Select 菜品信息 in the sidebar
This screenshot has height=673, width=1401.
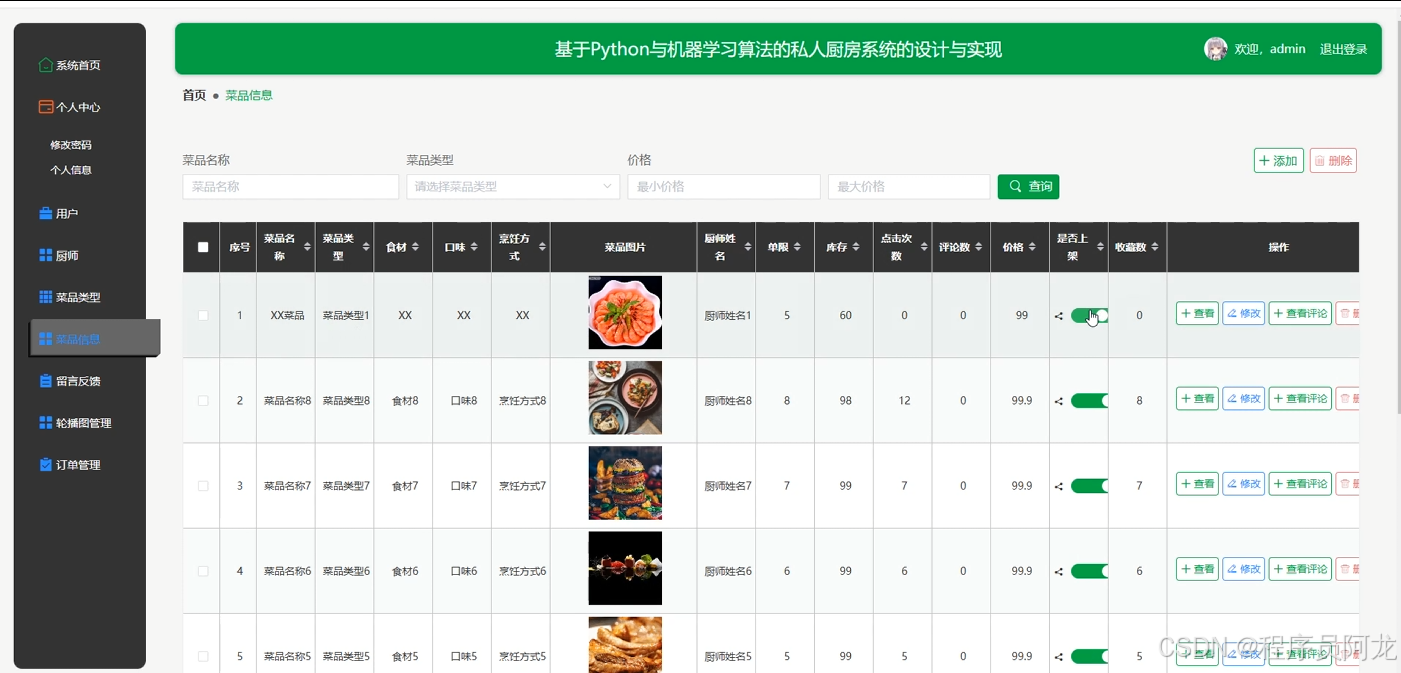click(x=95, y=339)
